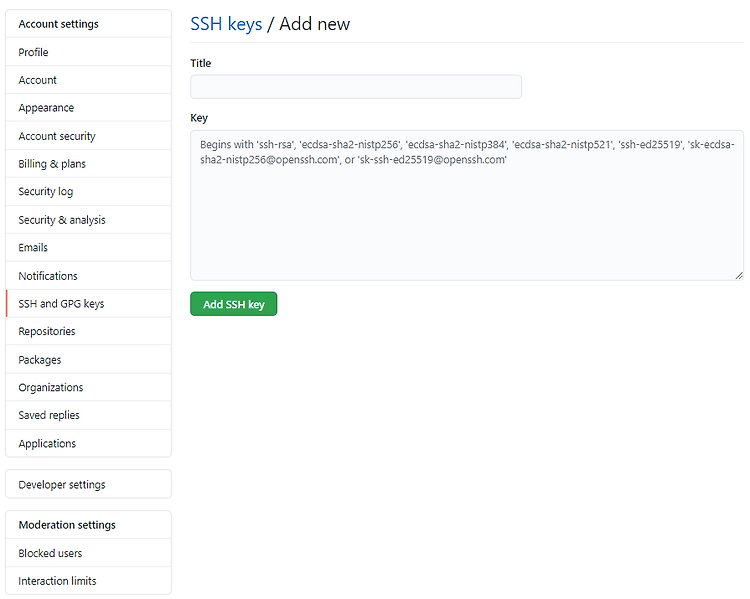This screenshot has width=750, height=599.
Task: View the Security log
Action: (x=88, y=191)
